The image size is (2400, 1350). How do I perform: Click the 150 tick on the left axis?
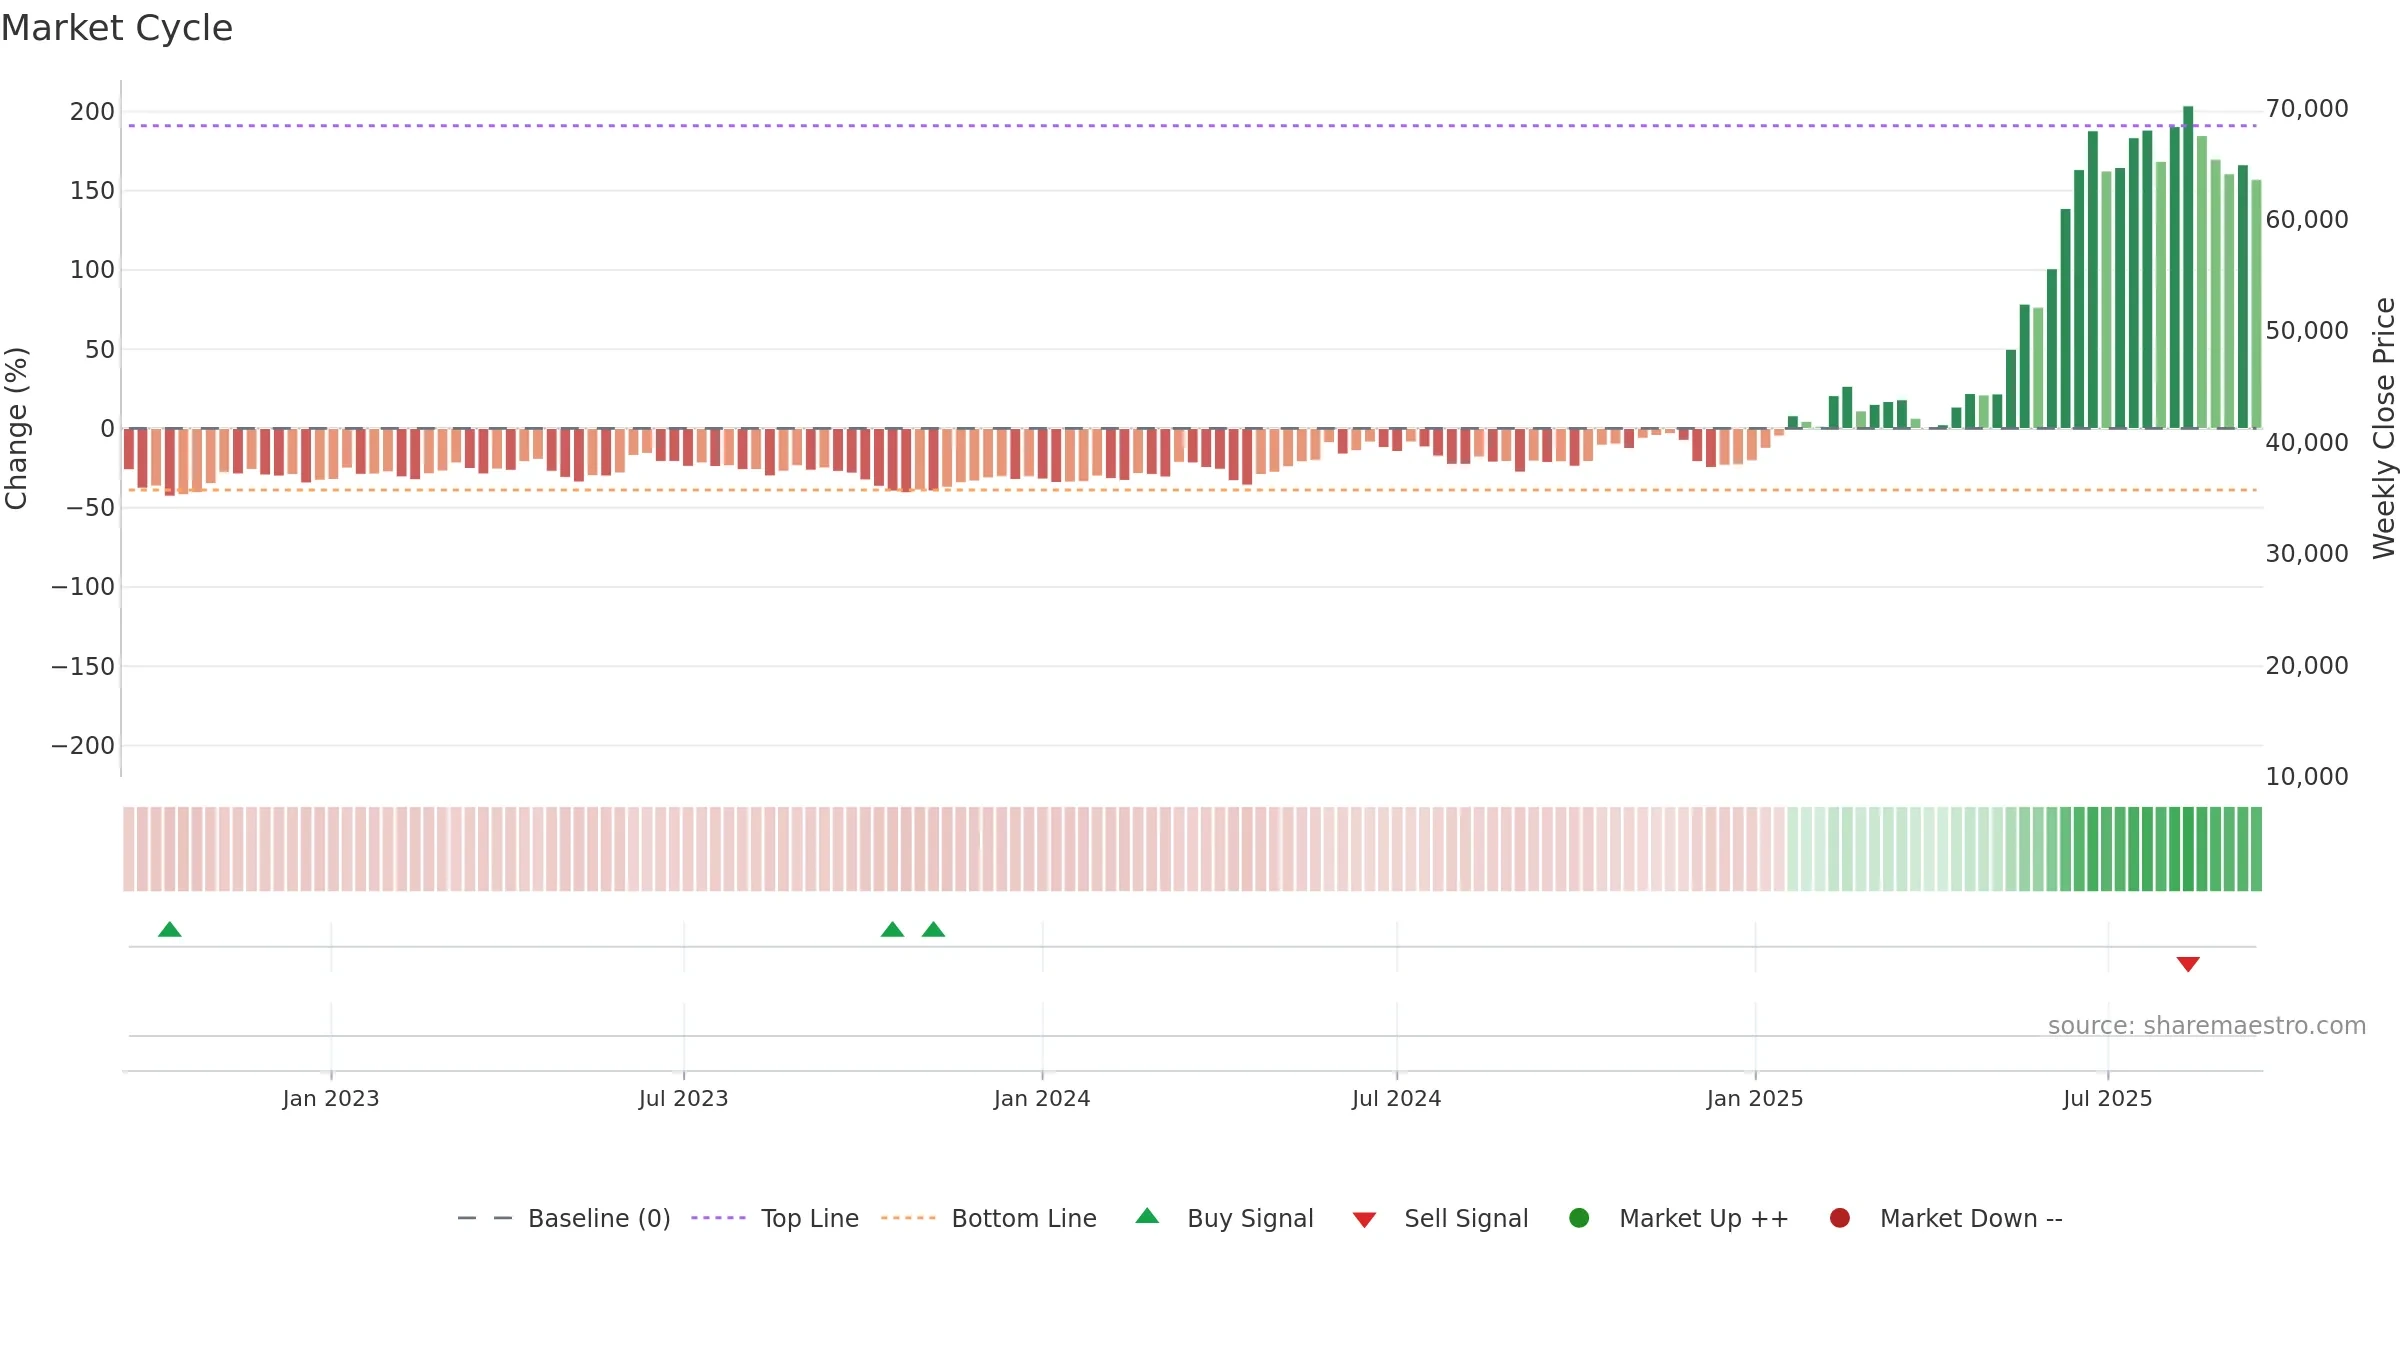(92, 191)
